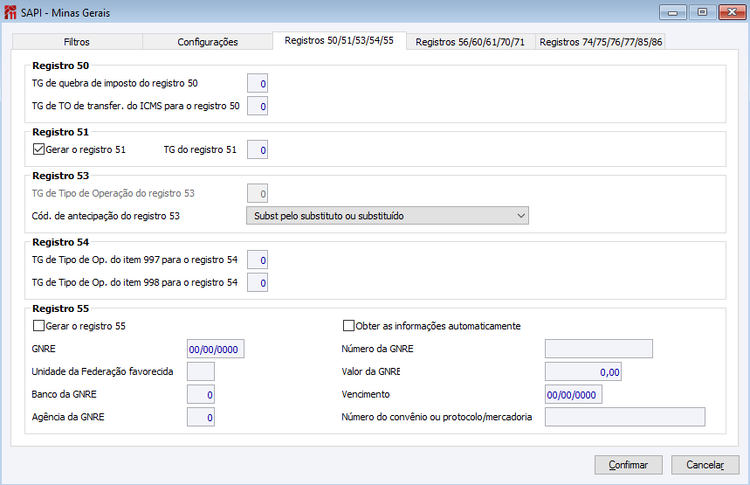Expand Cód. de antecipação do registro 53 dropdown
750x485 pixels.
tap(387, 216)
